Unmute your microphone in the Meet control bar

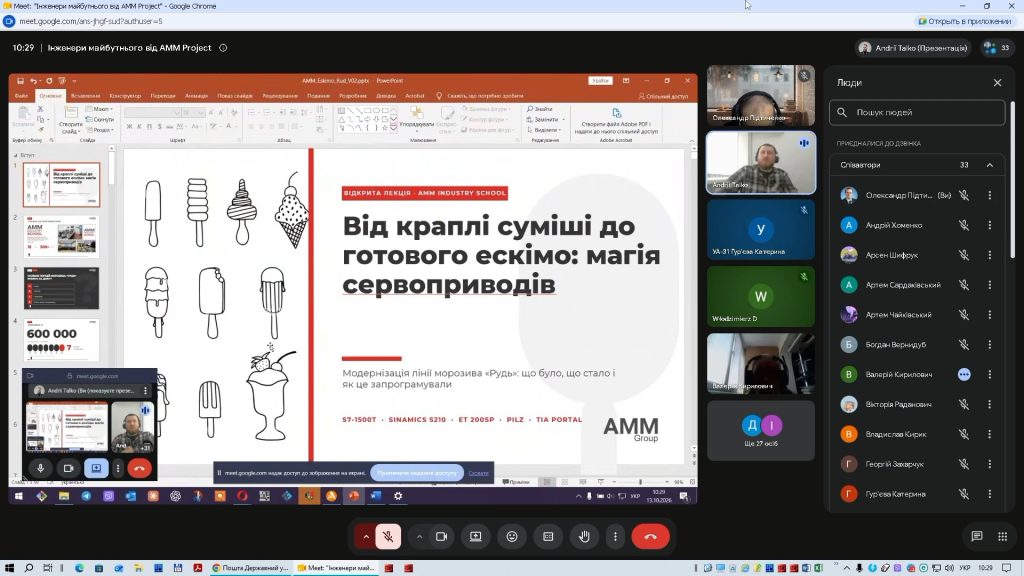pos(388,537)
